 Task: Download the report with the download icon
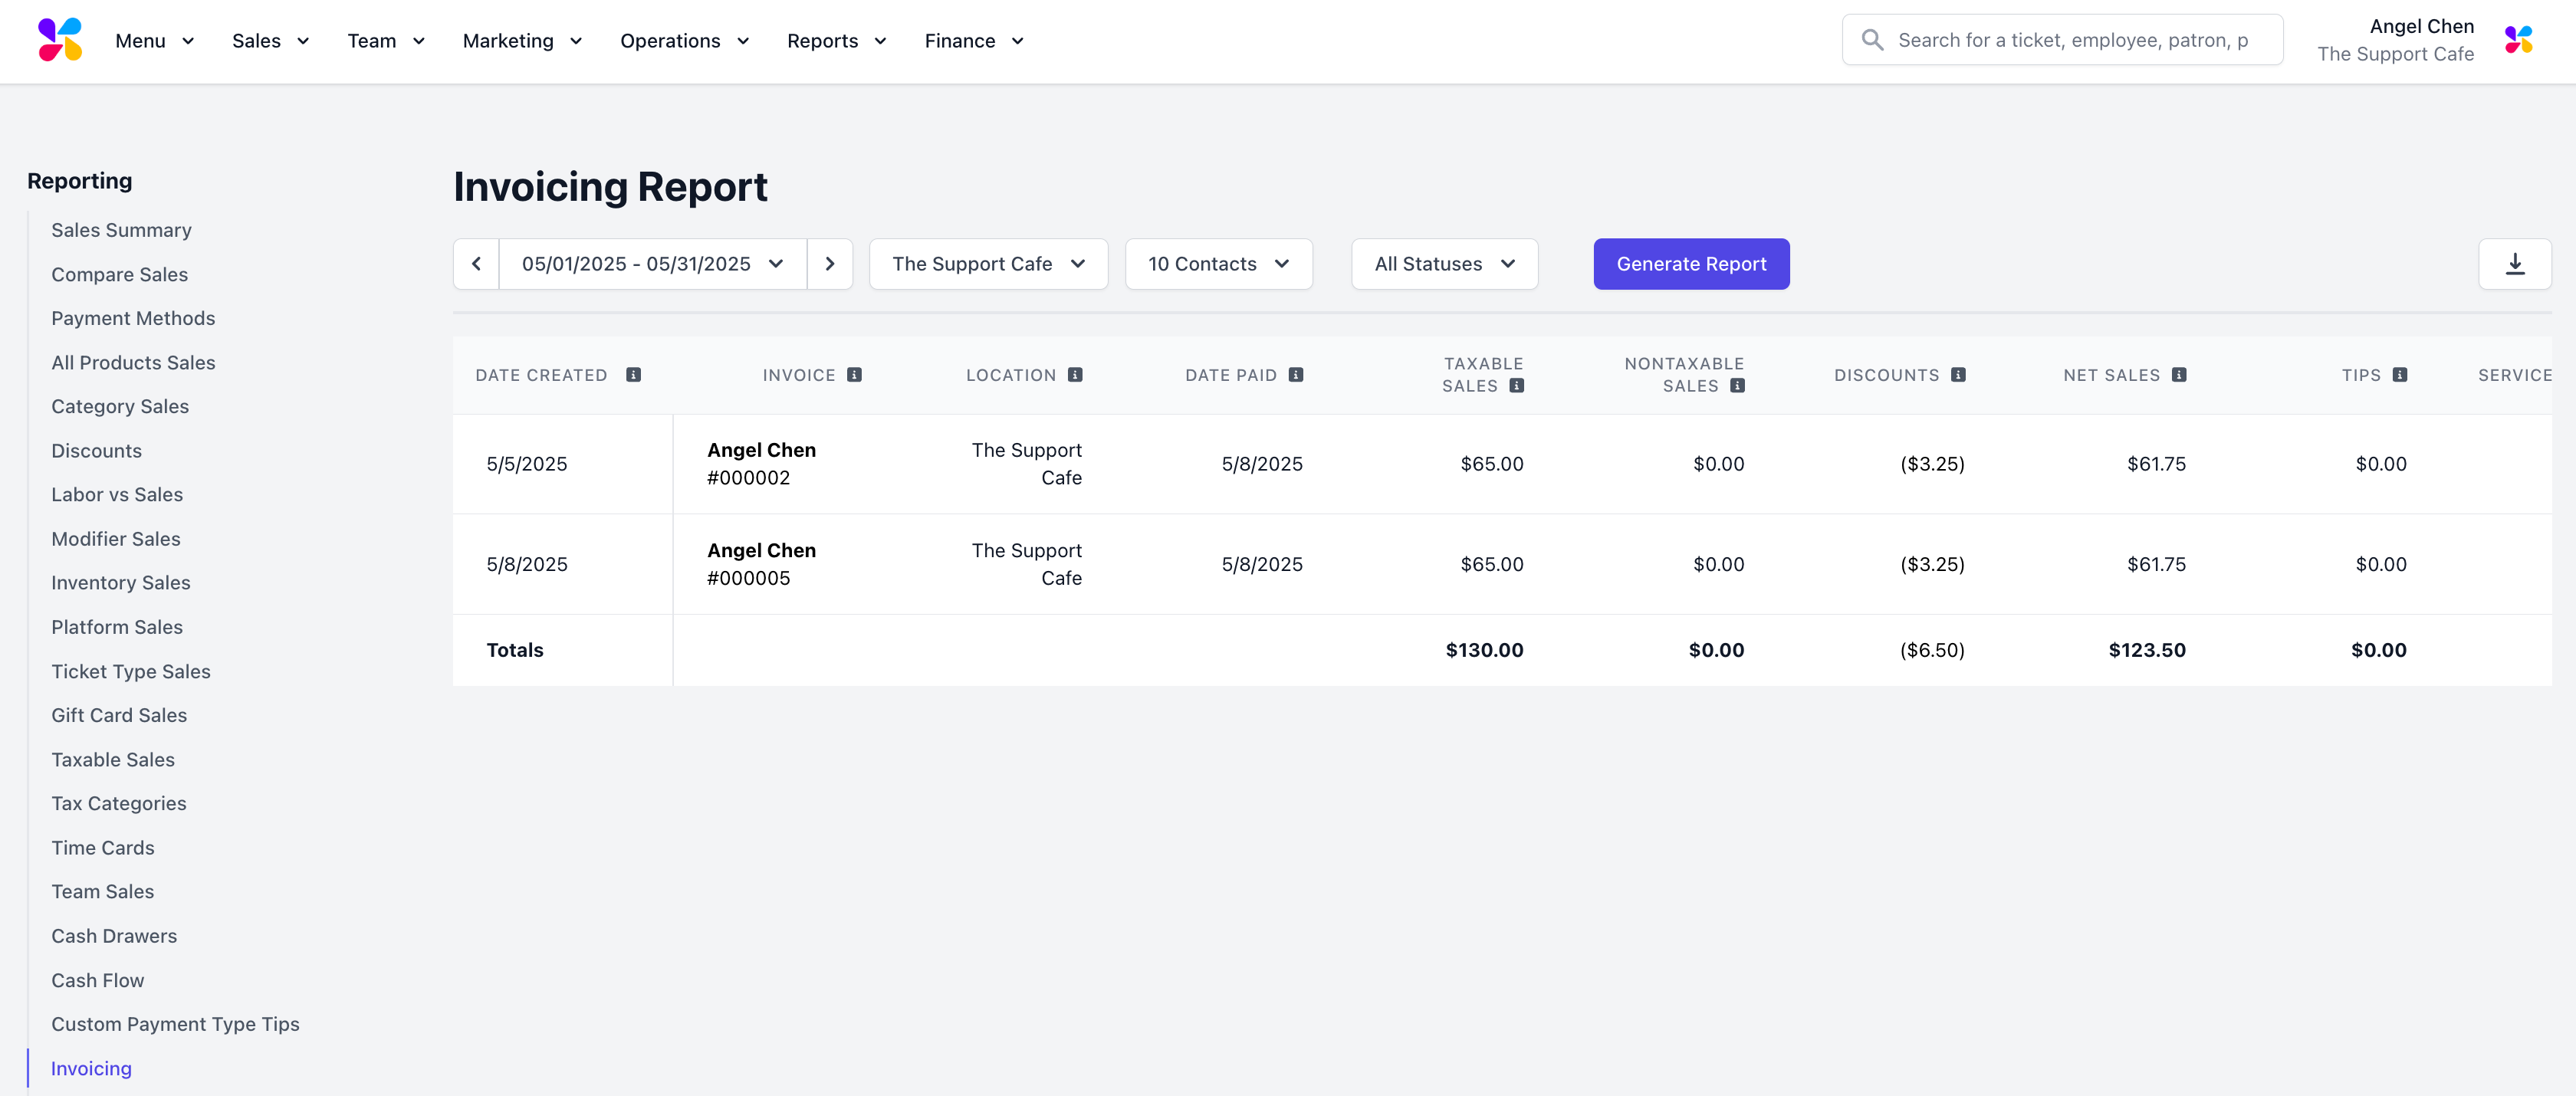tap(2514, 264)
